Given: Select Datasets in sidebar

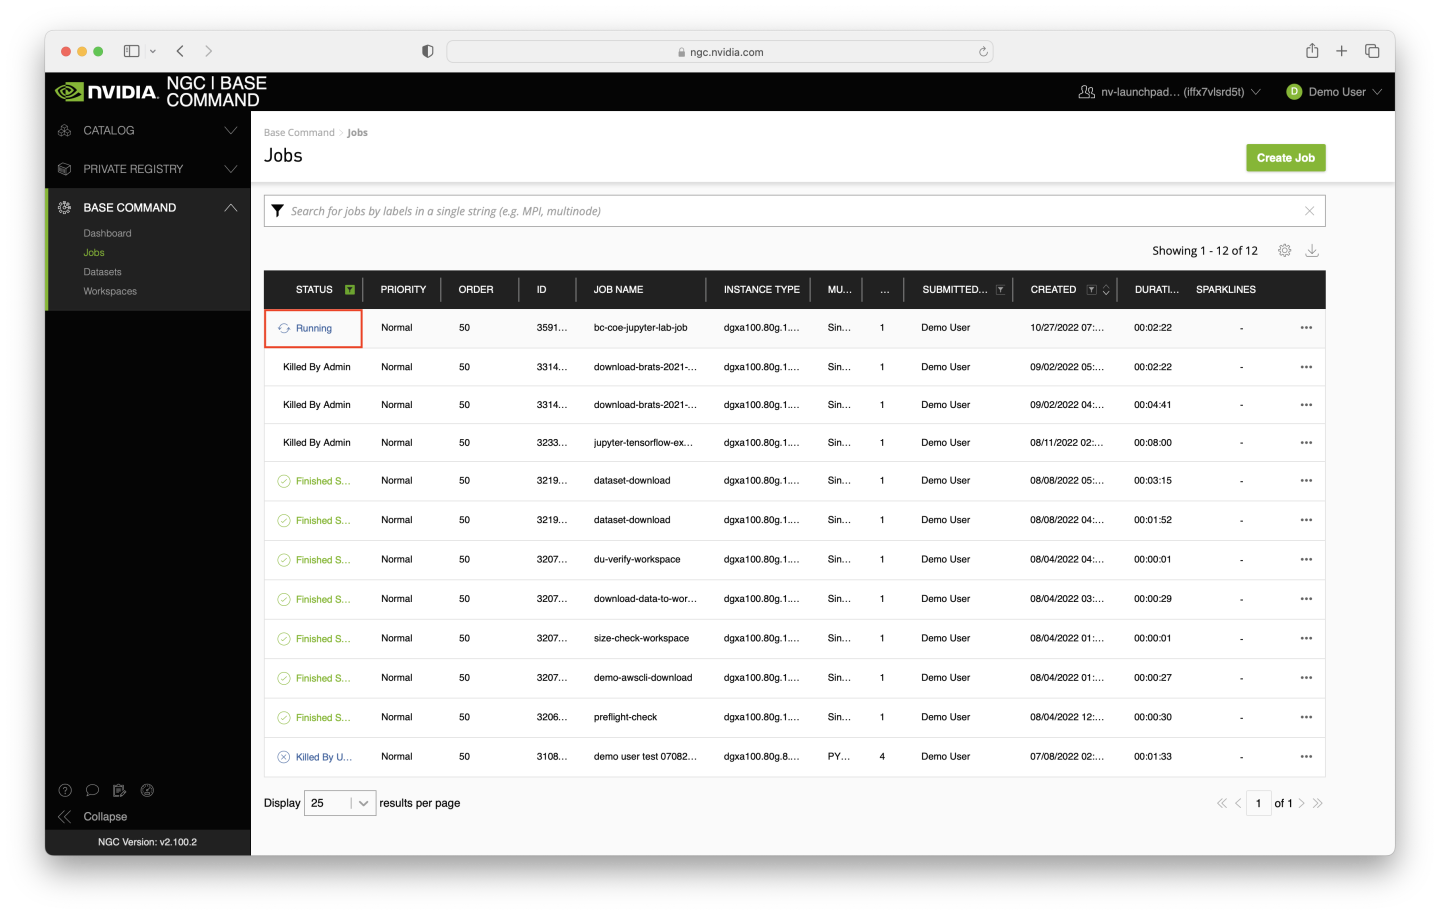Looking at the screenshot, I should [102, 272].
